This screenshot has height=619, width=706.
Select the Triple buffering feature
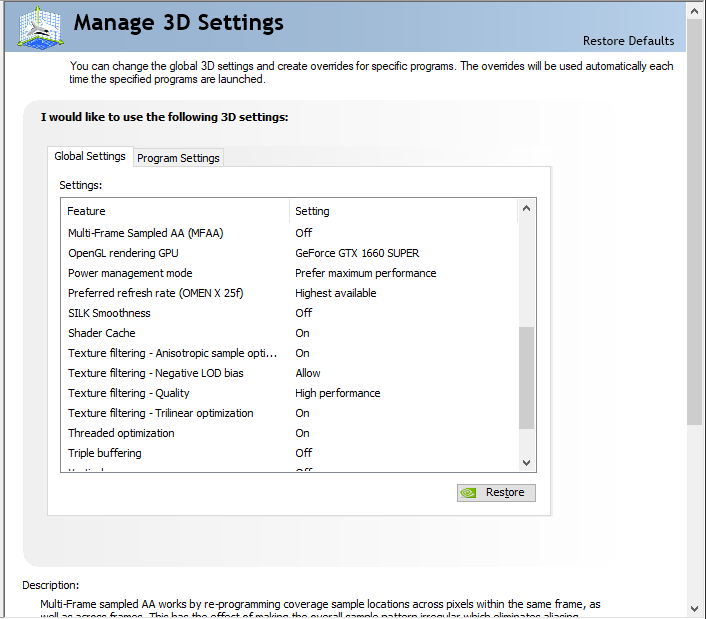pyautogui.click(x=105, y=453)
